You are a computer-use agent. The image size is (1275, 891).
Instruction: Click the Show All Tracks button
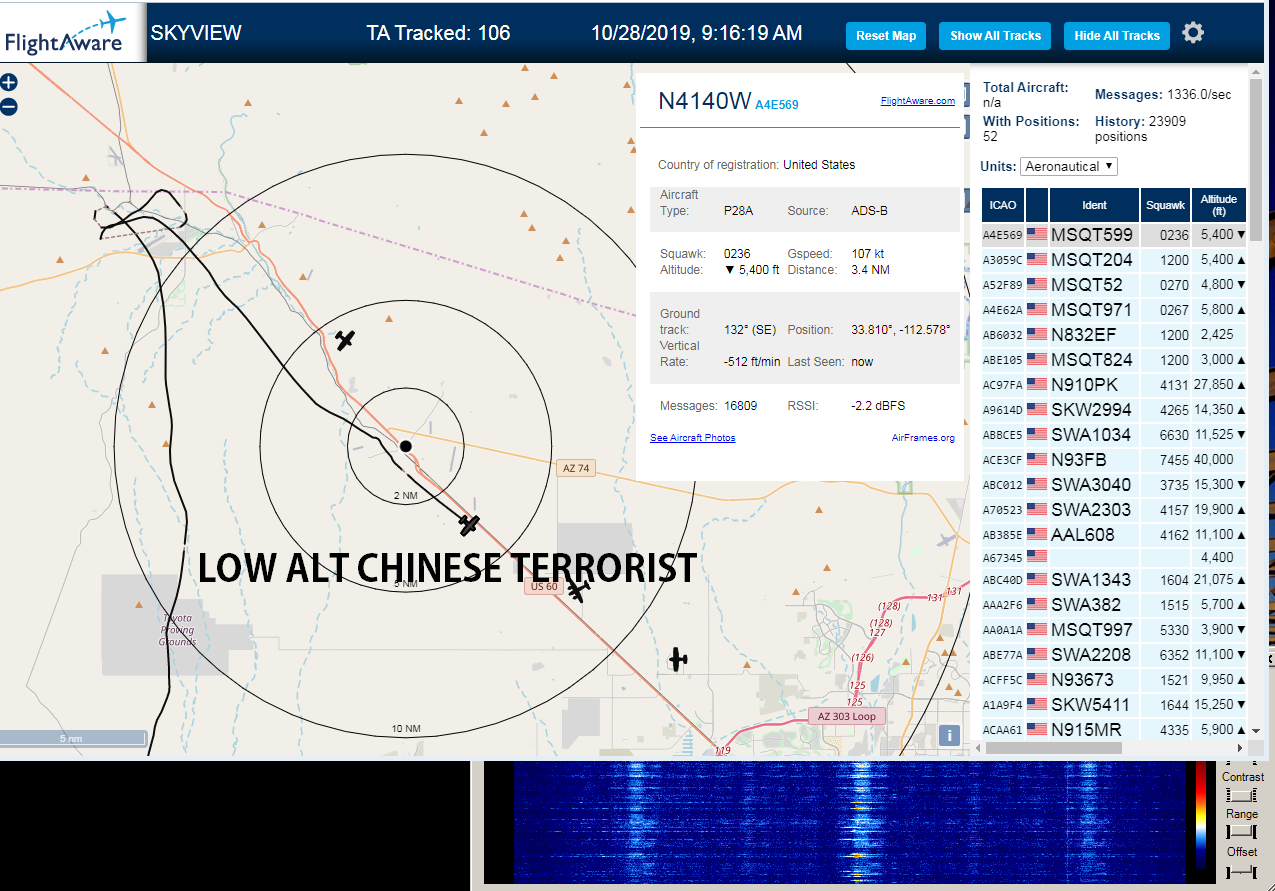tap(995, 35)
